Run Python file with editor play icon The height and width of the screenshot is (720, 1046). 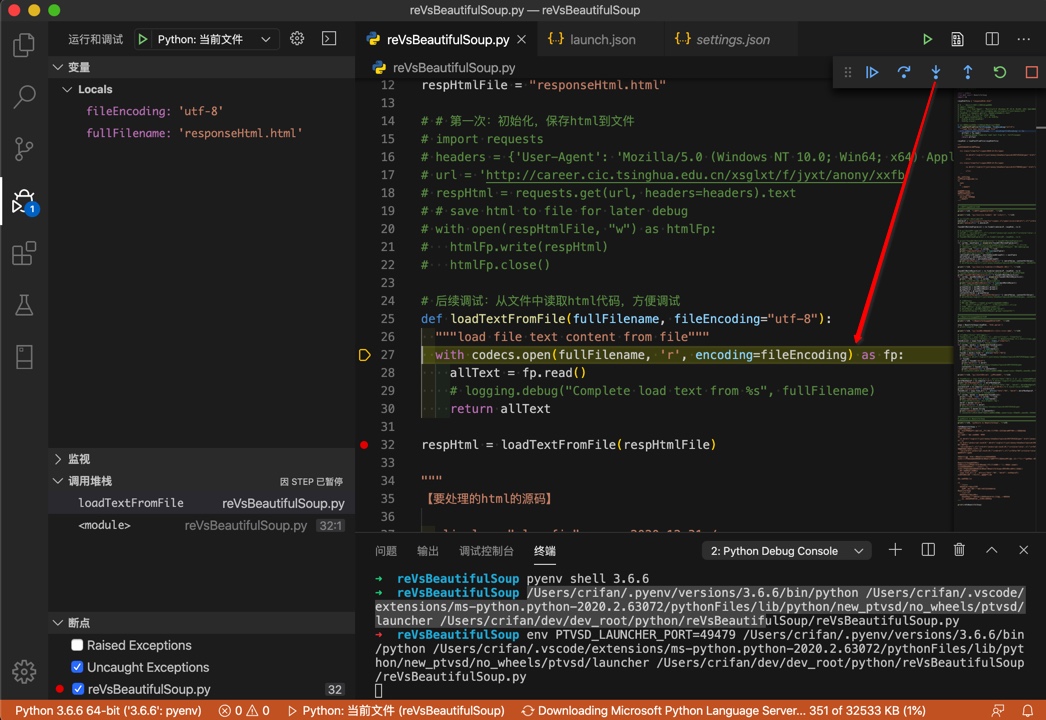point(927,39)
